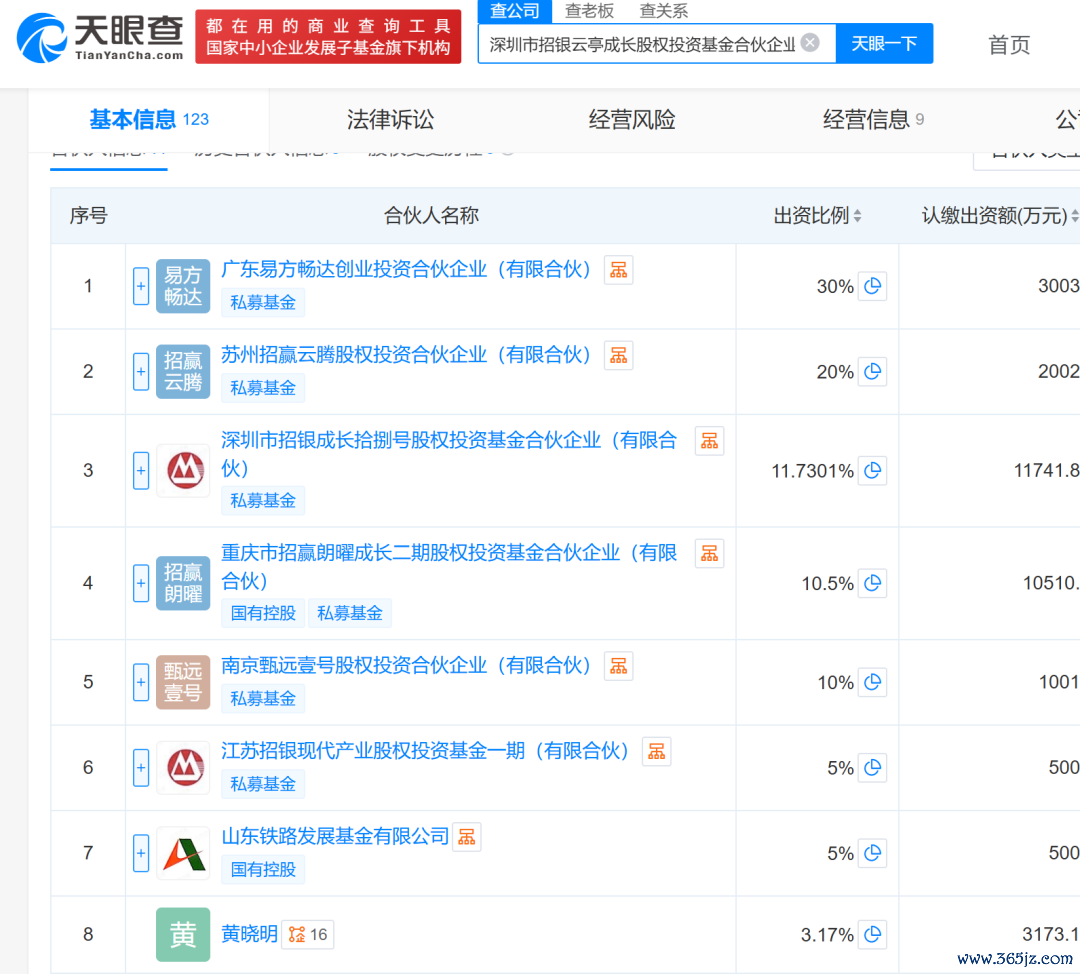Viewport: 1080px width, 974px height.
Task: Open equity structure icon for 重庆市招赢朗曜
Action: (709, 553)
